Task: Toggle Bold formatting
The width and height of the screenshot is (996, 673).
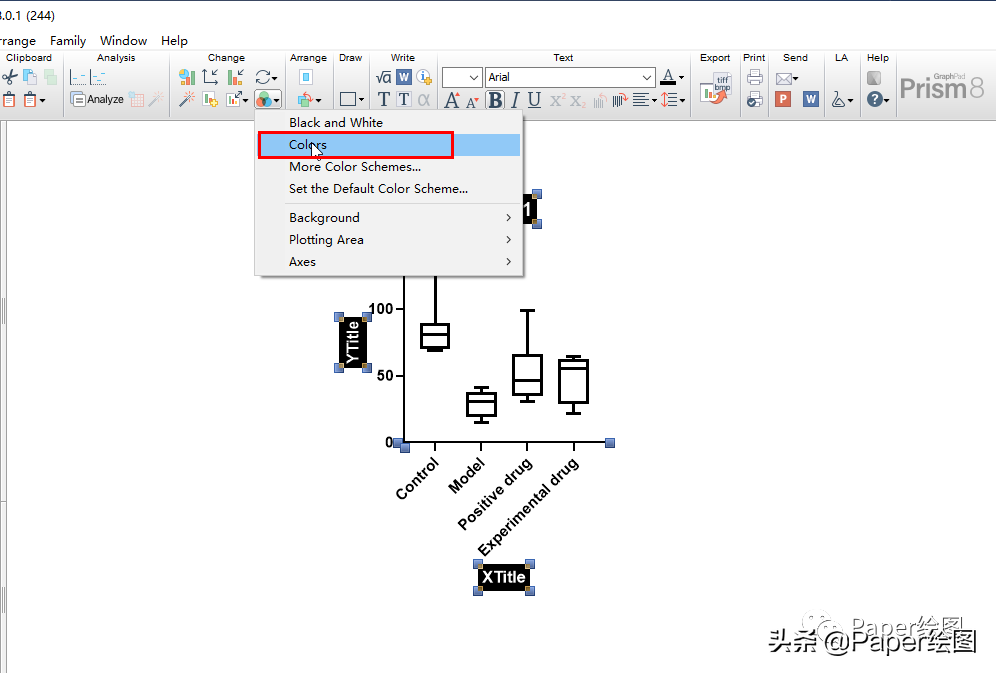Action: coord(495,100)
